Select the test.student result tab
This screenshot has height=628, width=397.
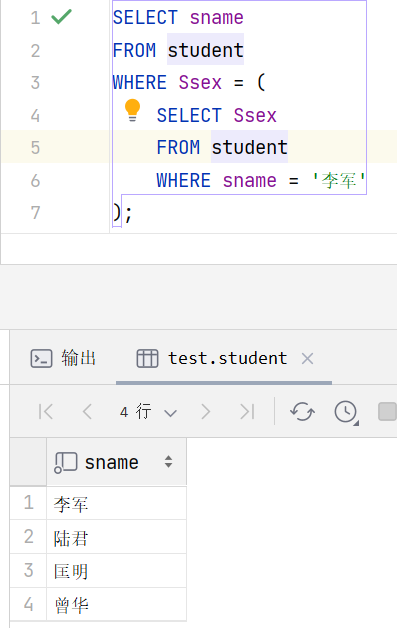pos(212,358)
